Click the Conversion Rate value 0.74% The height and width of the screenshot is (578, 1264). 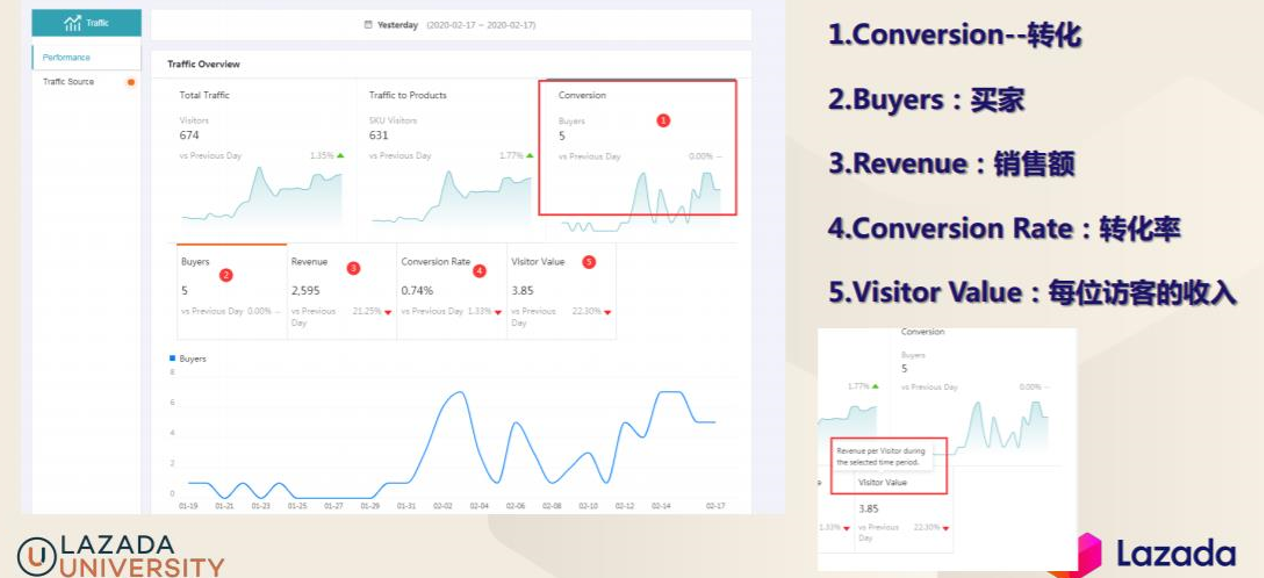417,290
